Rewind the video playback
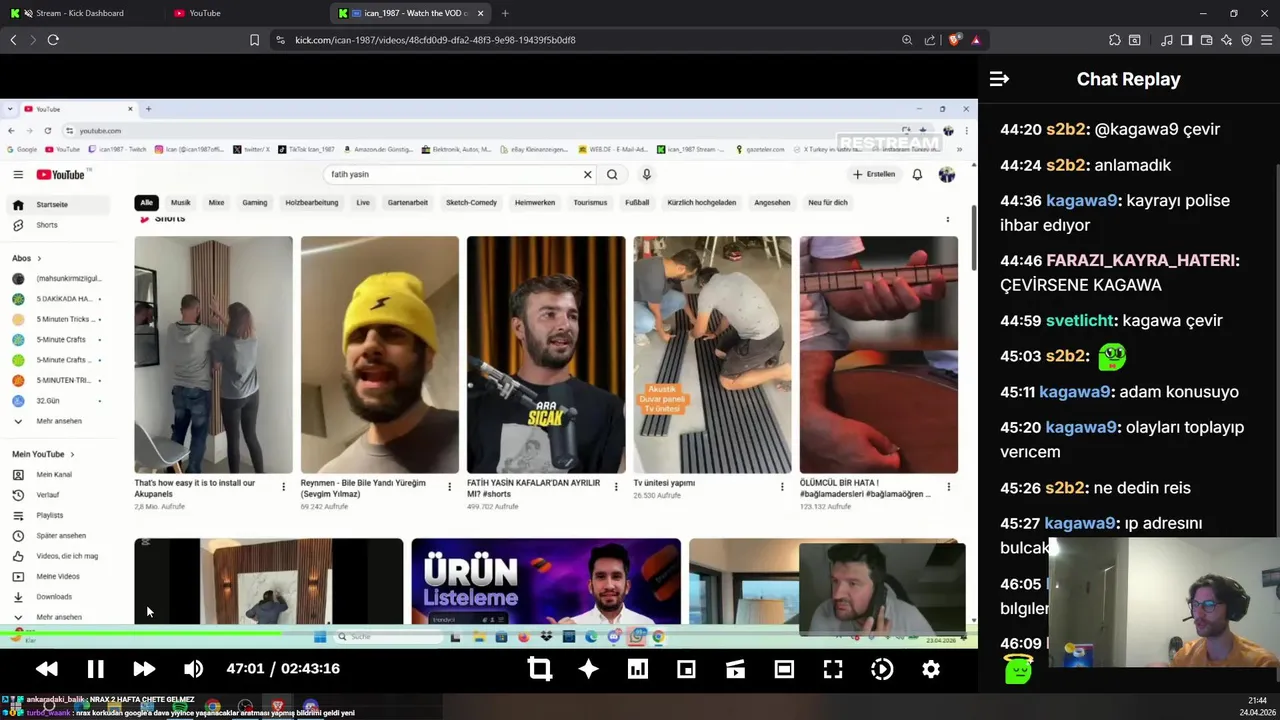 [x=46, y=669]
